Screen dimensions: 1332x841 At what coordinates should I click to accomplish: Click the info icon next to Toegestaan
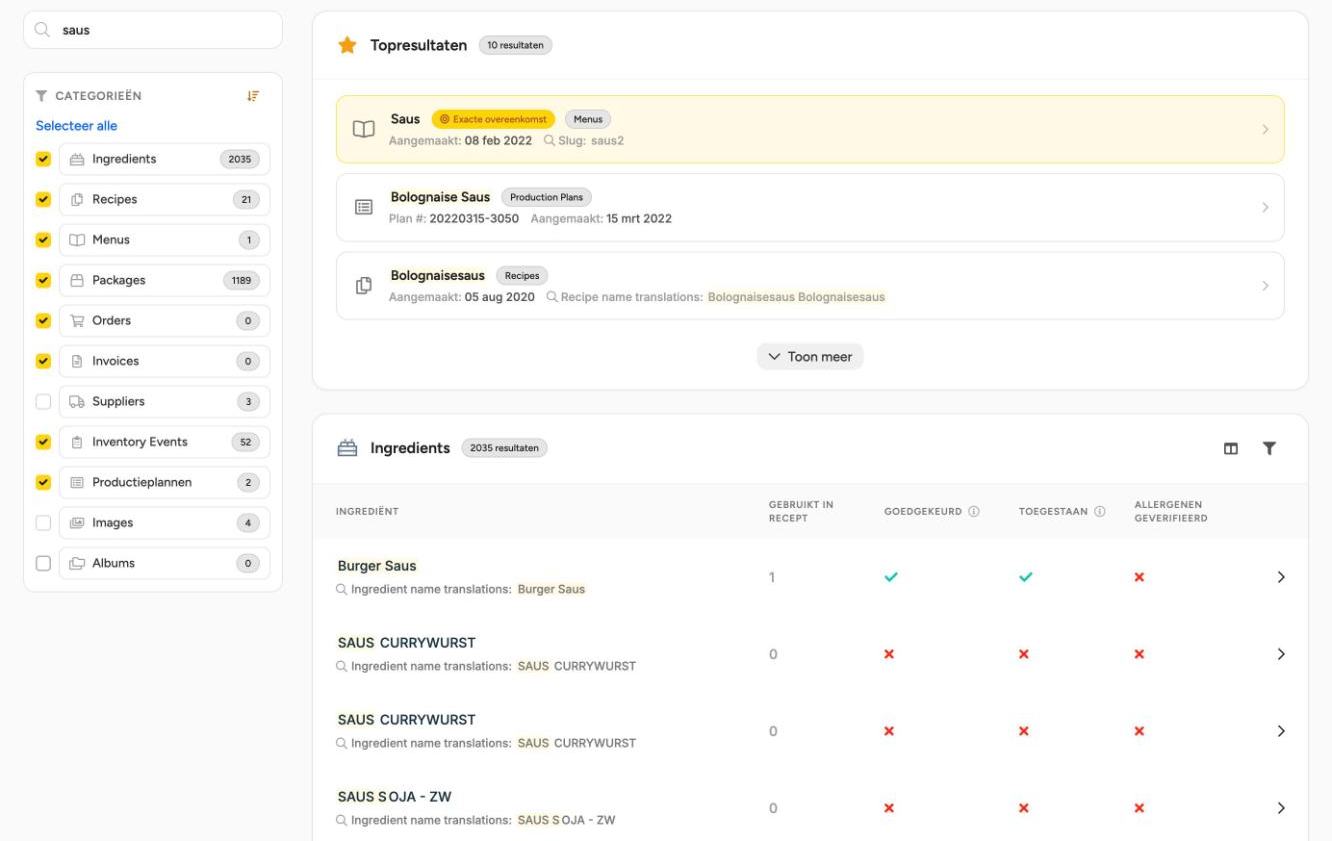[1100, 512]
